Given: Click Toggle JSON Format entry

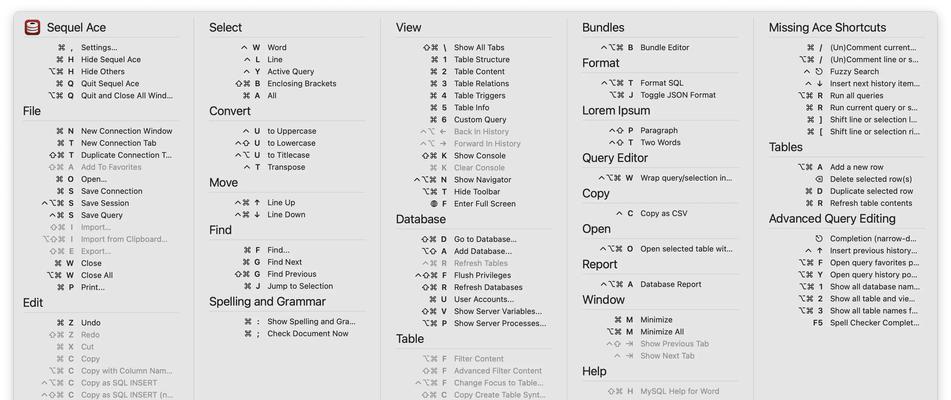Looking at the screenshot, I should pos(678,95).
